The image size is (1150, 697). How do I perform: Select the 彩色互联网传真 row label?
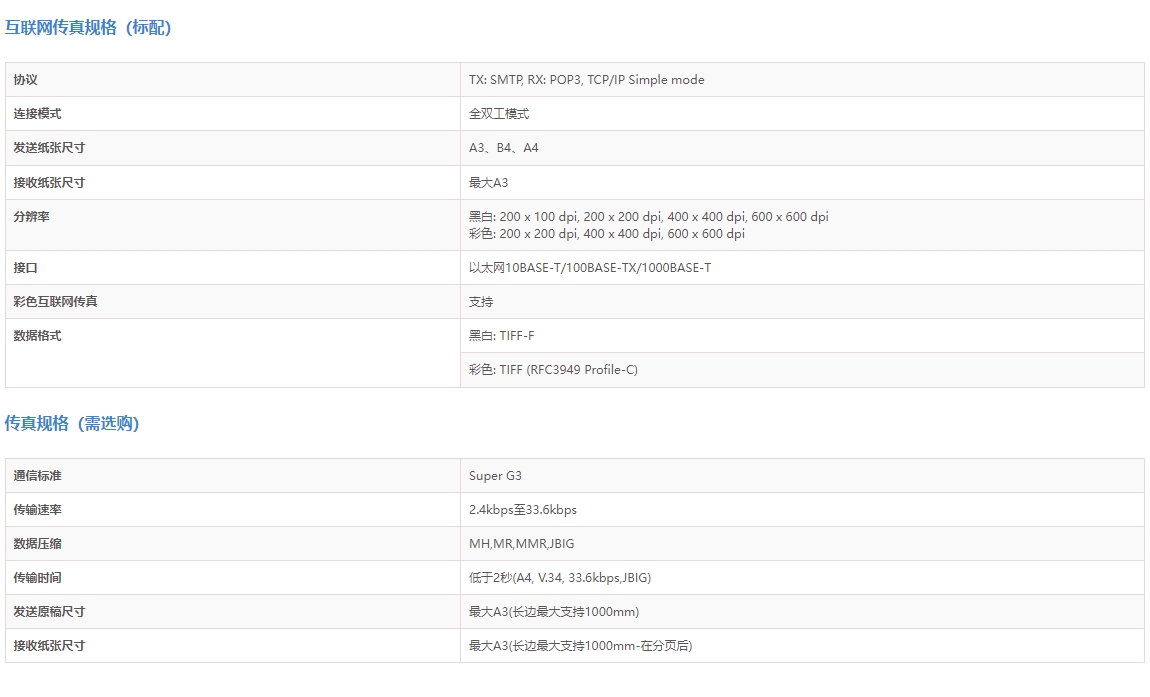pos(55,302)
